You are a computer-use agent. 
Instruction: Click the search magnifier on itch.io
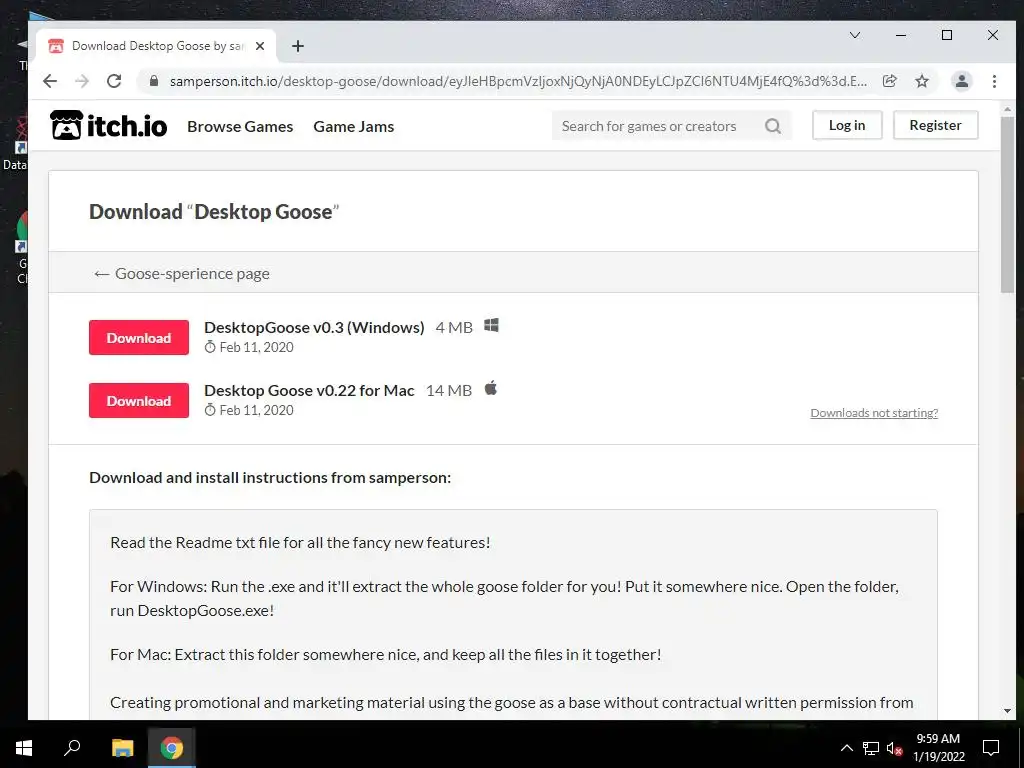point(773,126)
